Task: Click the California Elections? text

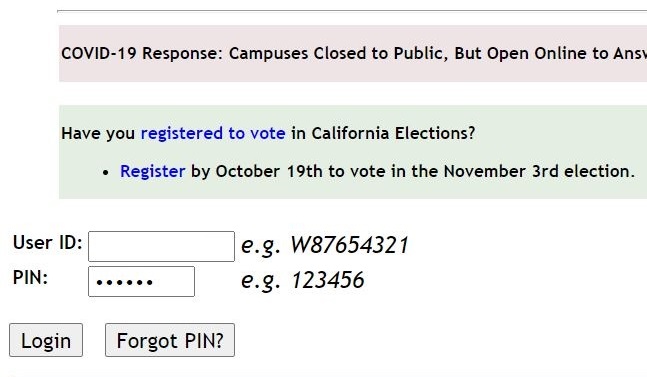Action: click(x=393, y=134)
